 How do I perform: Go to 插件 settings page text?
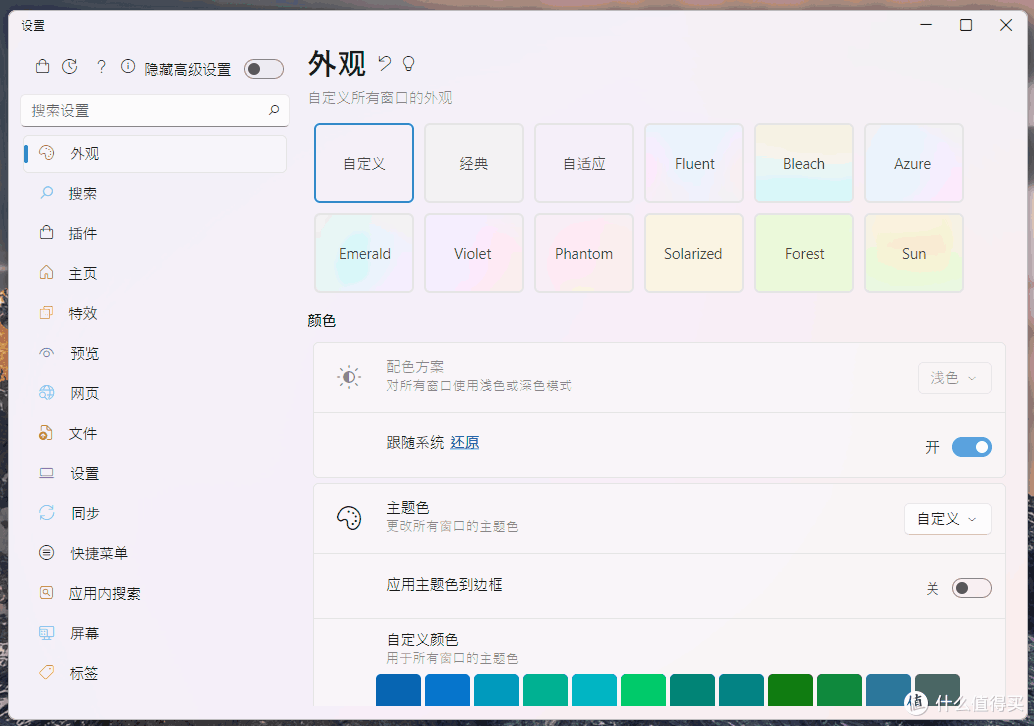(83, 233)
